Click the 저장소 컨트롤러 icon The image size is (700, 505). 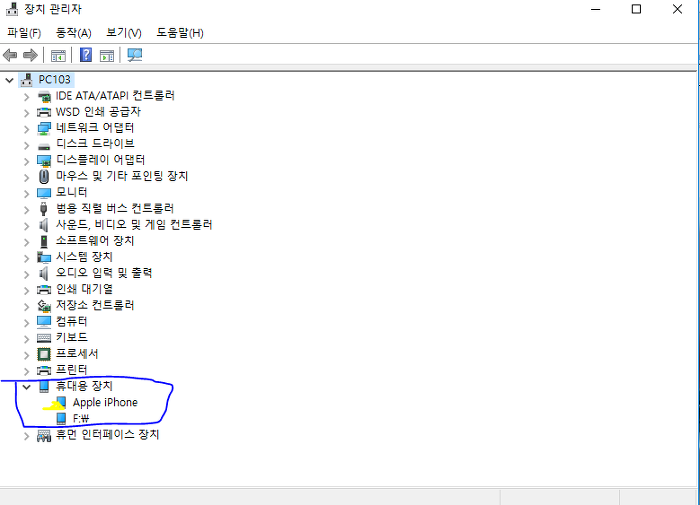[x=44, y=306]
